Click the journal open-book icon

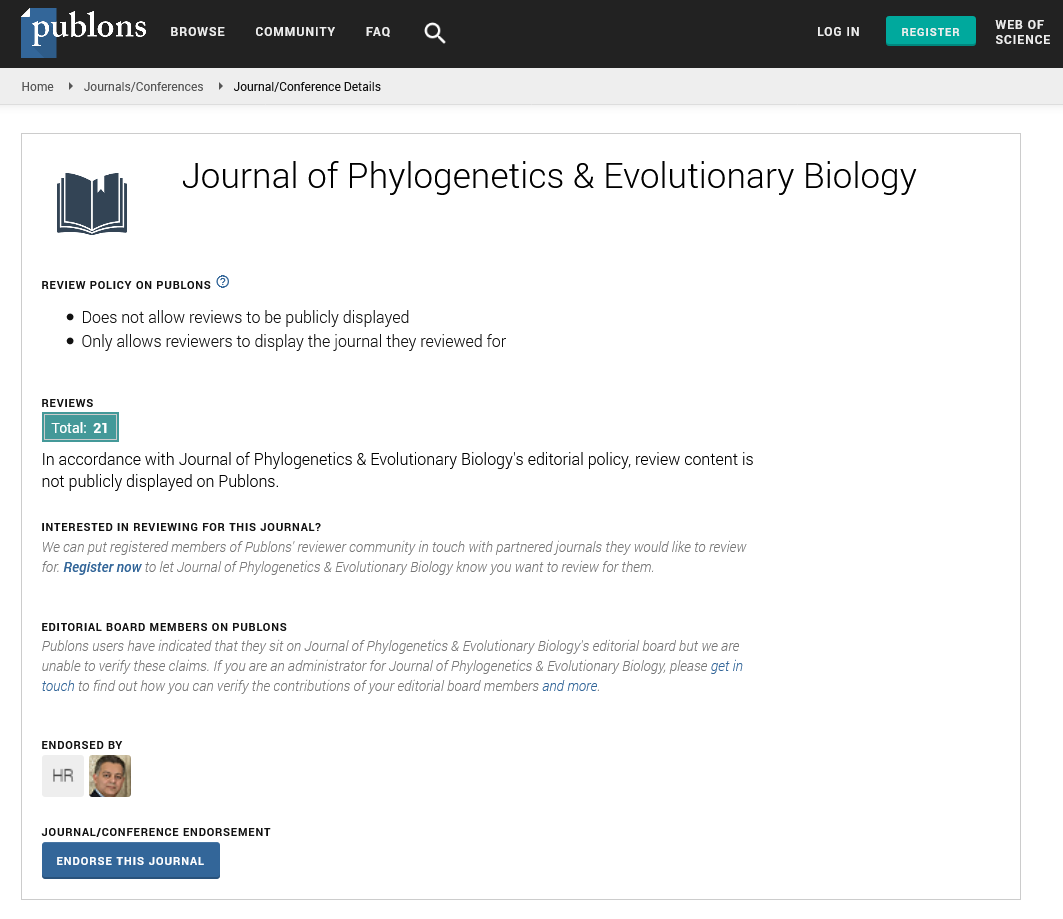coord(92,203)
